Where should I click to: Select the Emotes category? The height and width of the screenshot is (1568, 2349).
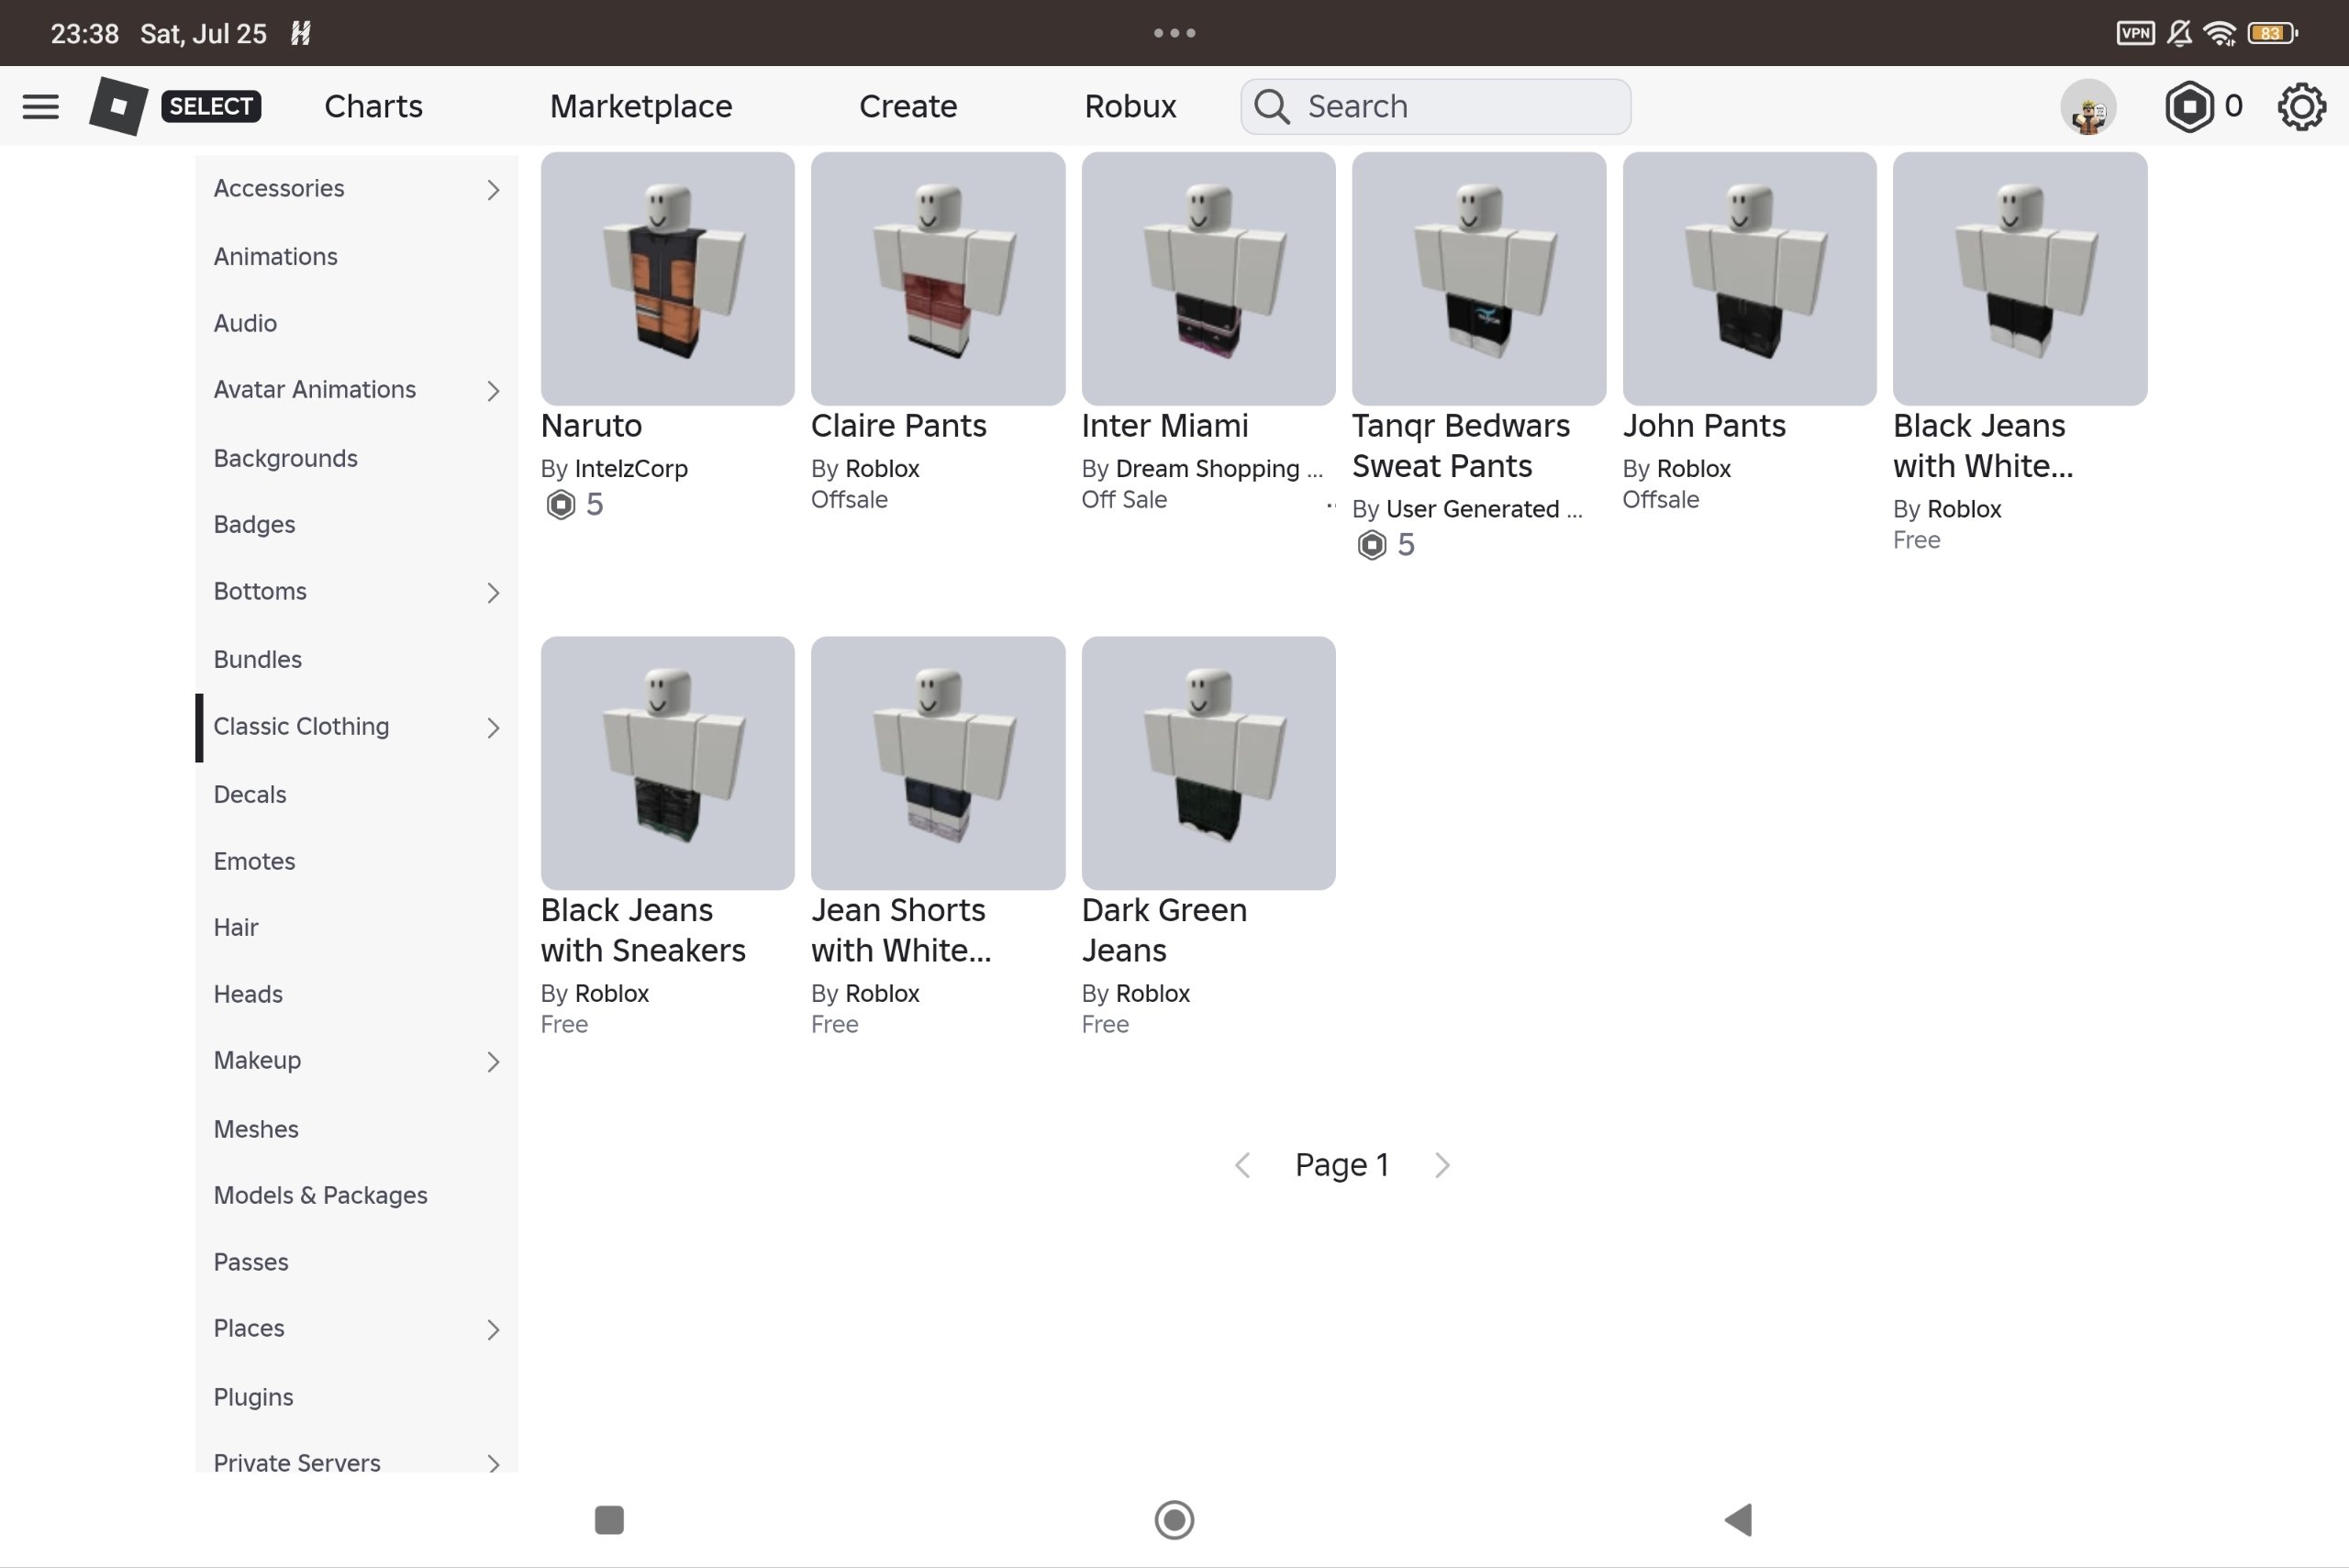tap(254, 861)
